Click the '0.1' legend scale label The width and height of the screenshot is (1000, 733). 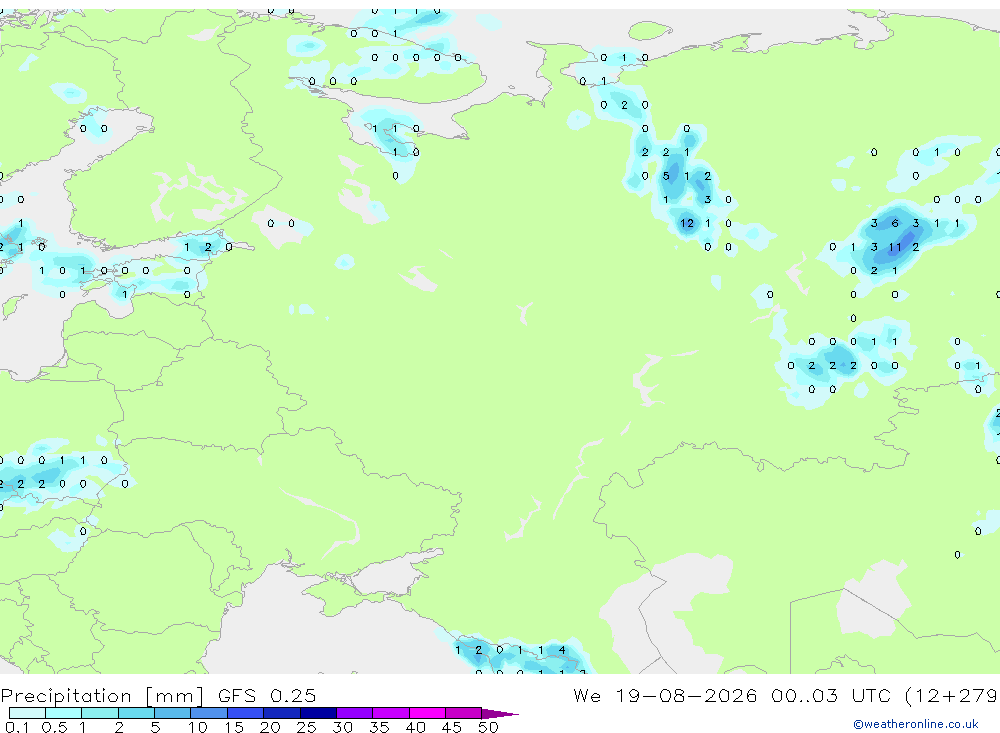[x=17, y=727]
